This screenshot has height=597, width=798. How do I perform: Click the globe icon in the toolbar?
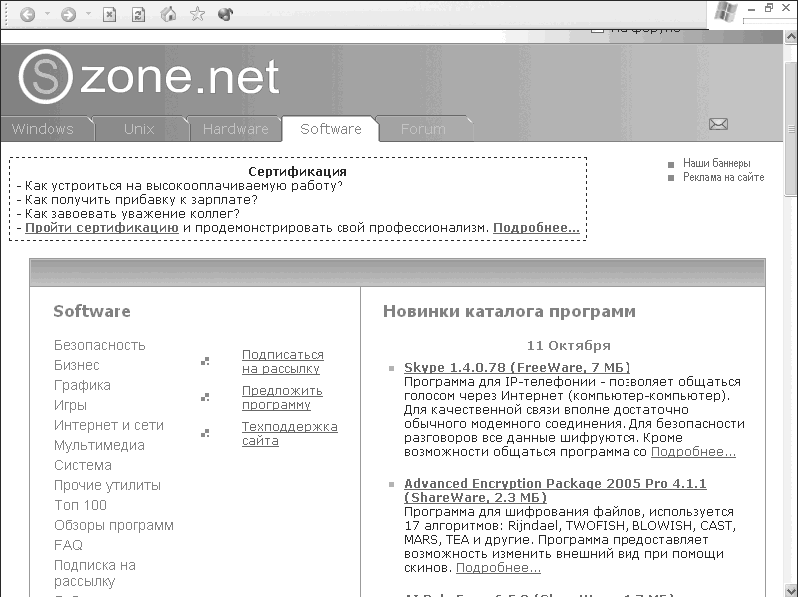[x=225, y=14]
